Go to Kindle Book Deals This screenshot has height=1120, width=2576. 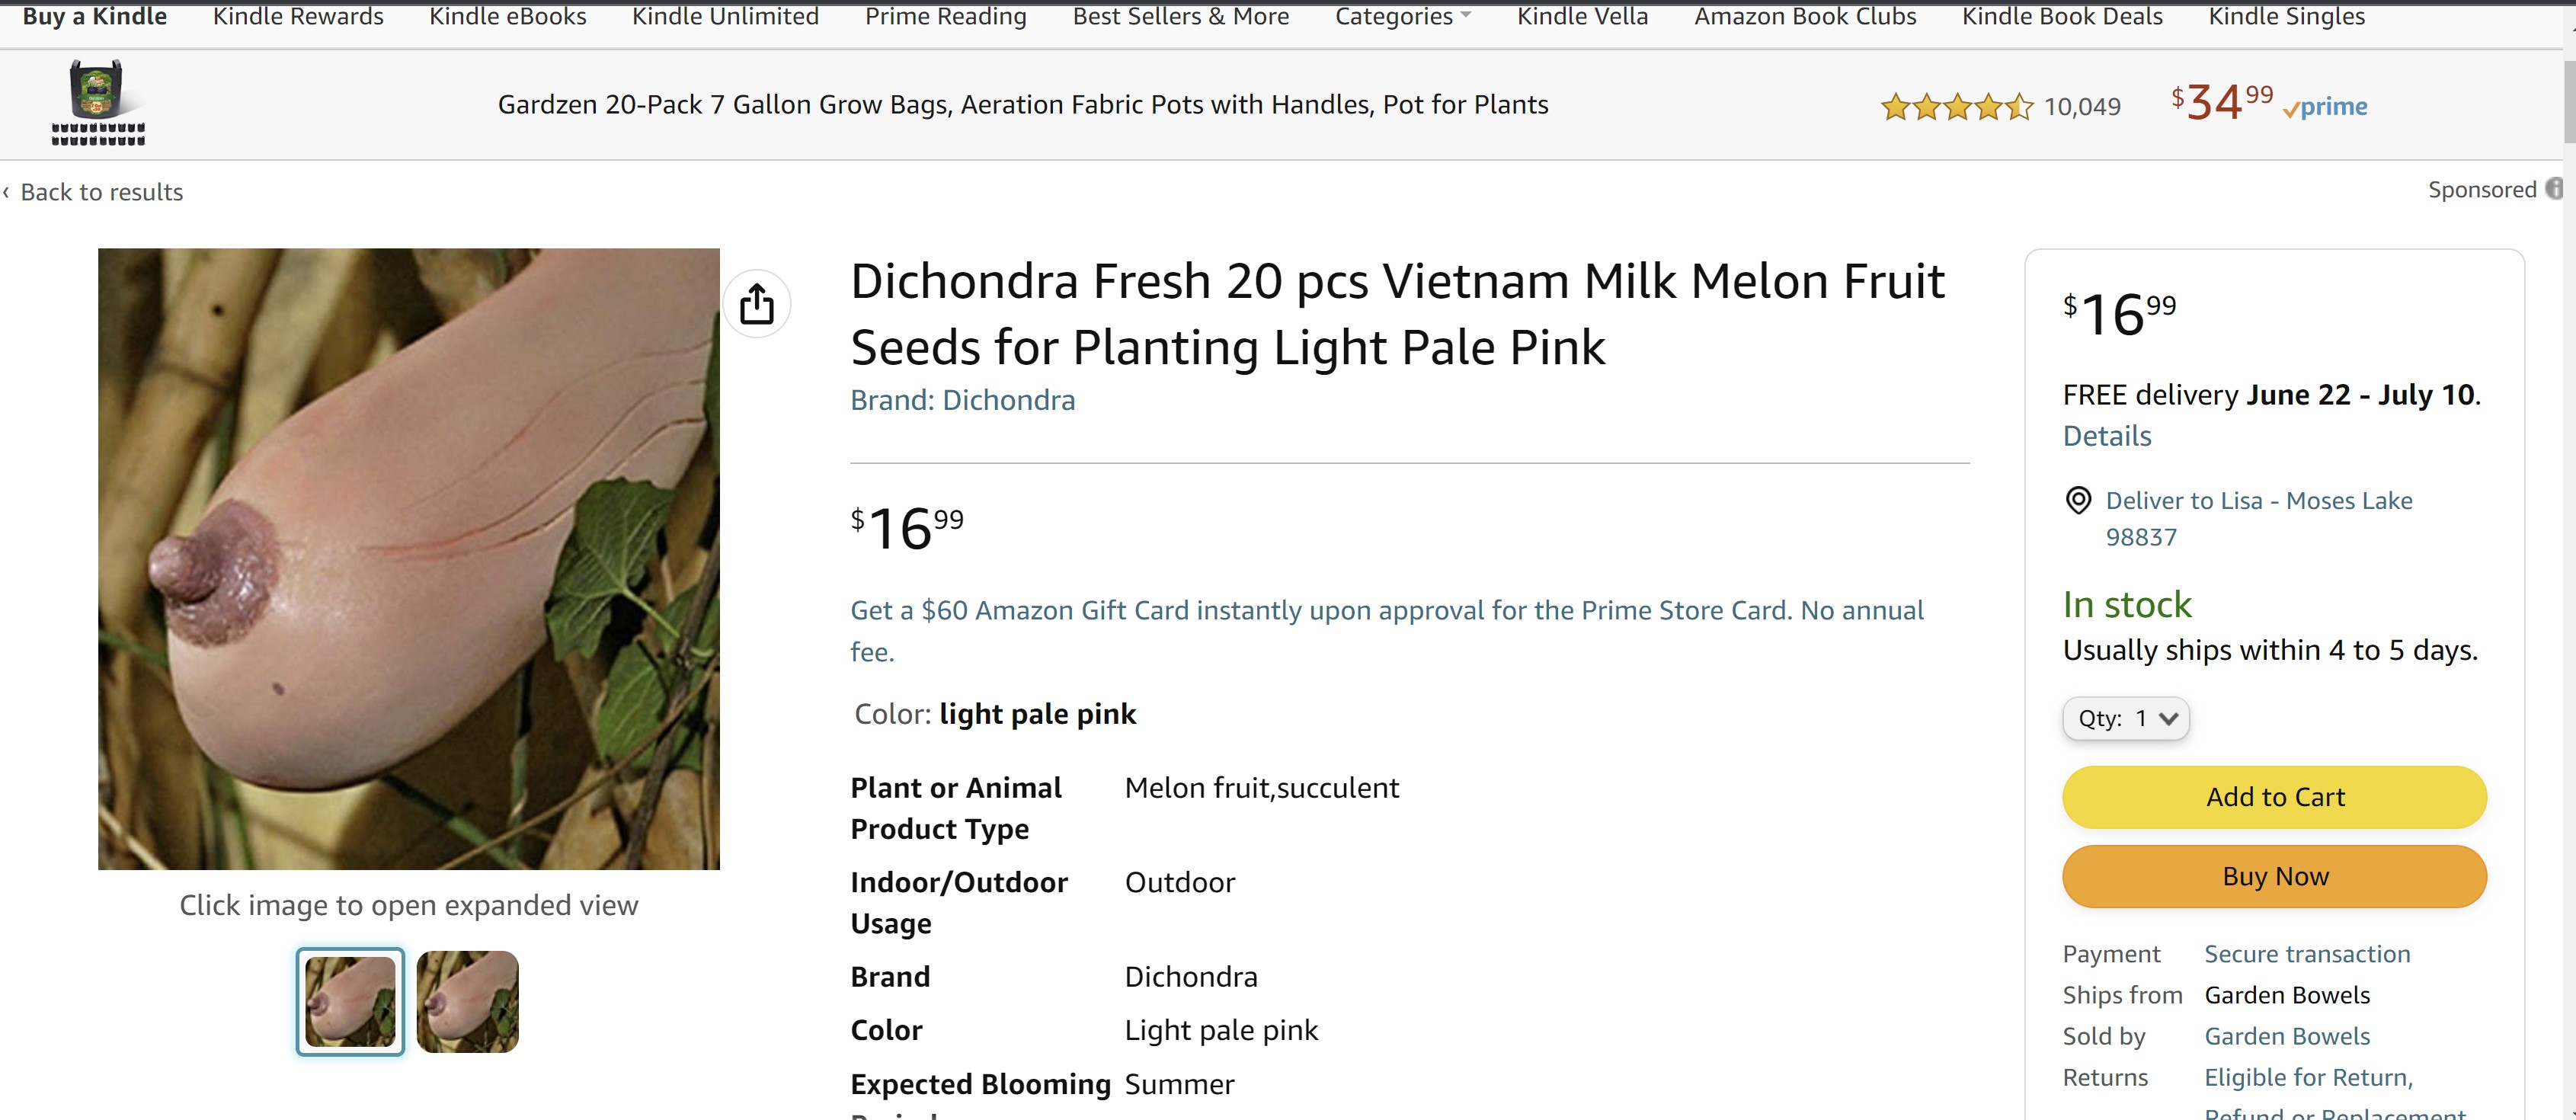click(x=2062, y=16)
